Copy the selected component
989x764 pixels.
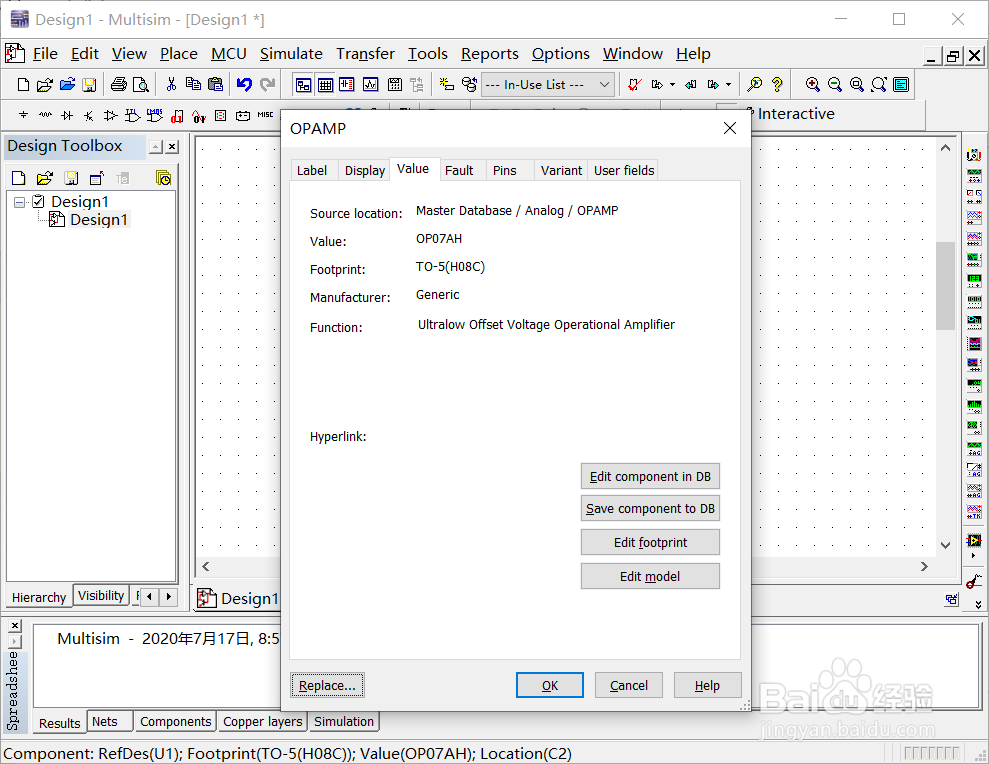193,85
